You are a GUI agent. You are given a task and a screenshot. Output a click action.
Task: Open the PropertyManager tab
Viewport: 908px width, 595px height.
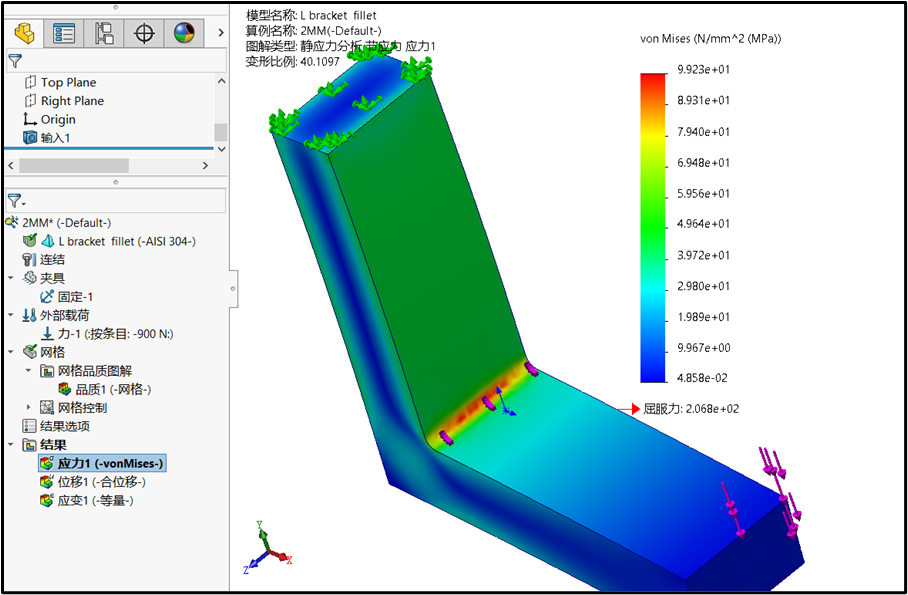[64, 33]
